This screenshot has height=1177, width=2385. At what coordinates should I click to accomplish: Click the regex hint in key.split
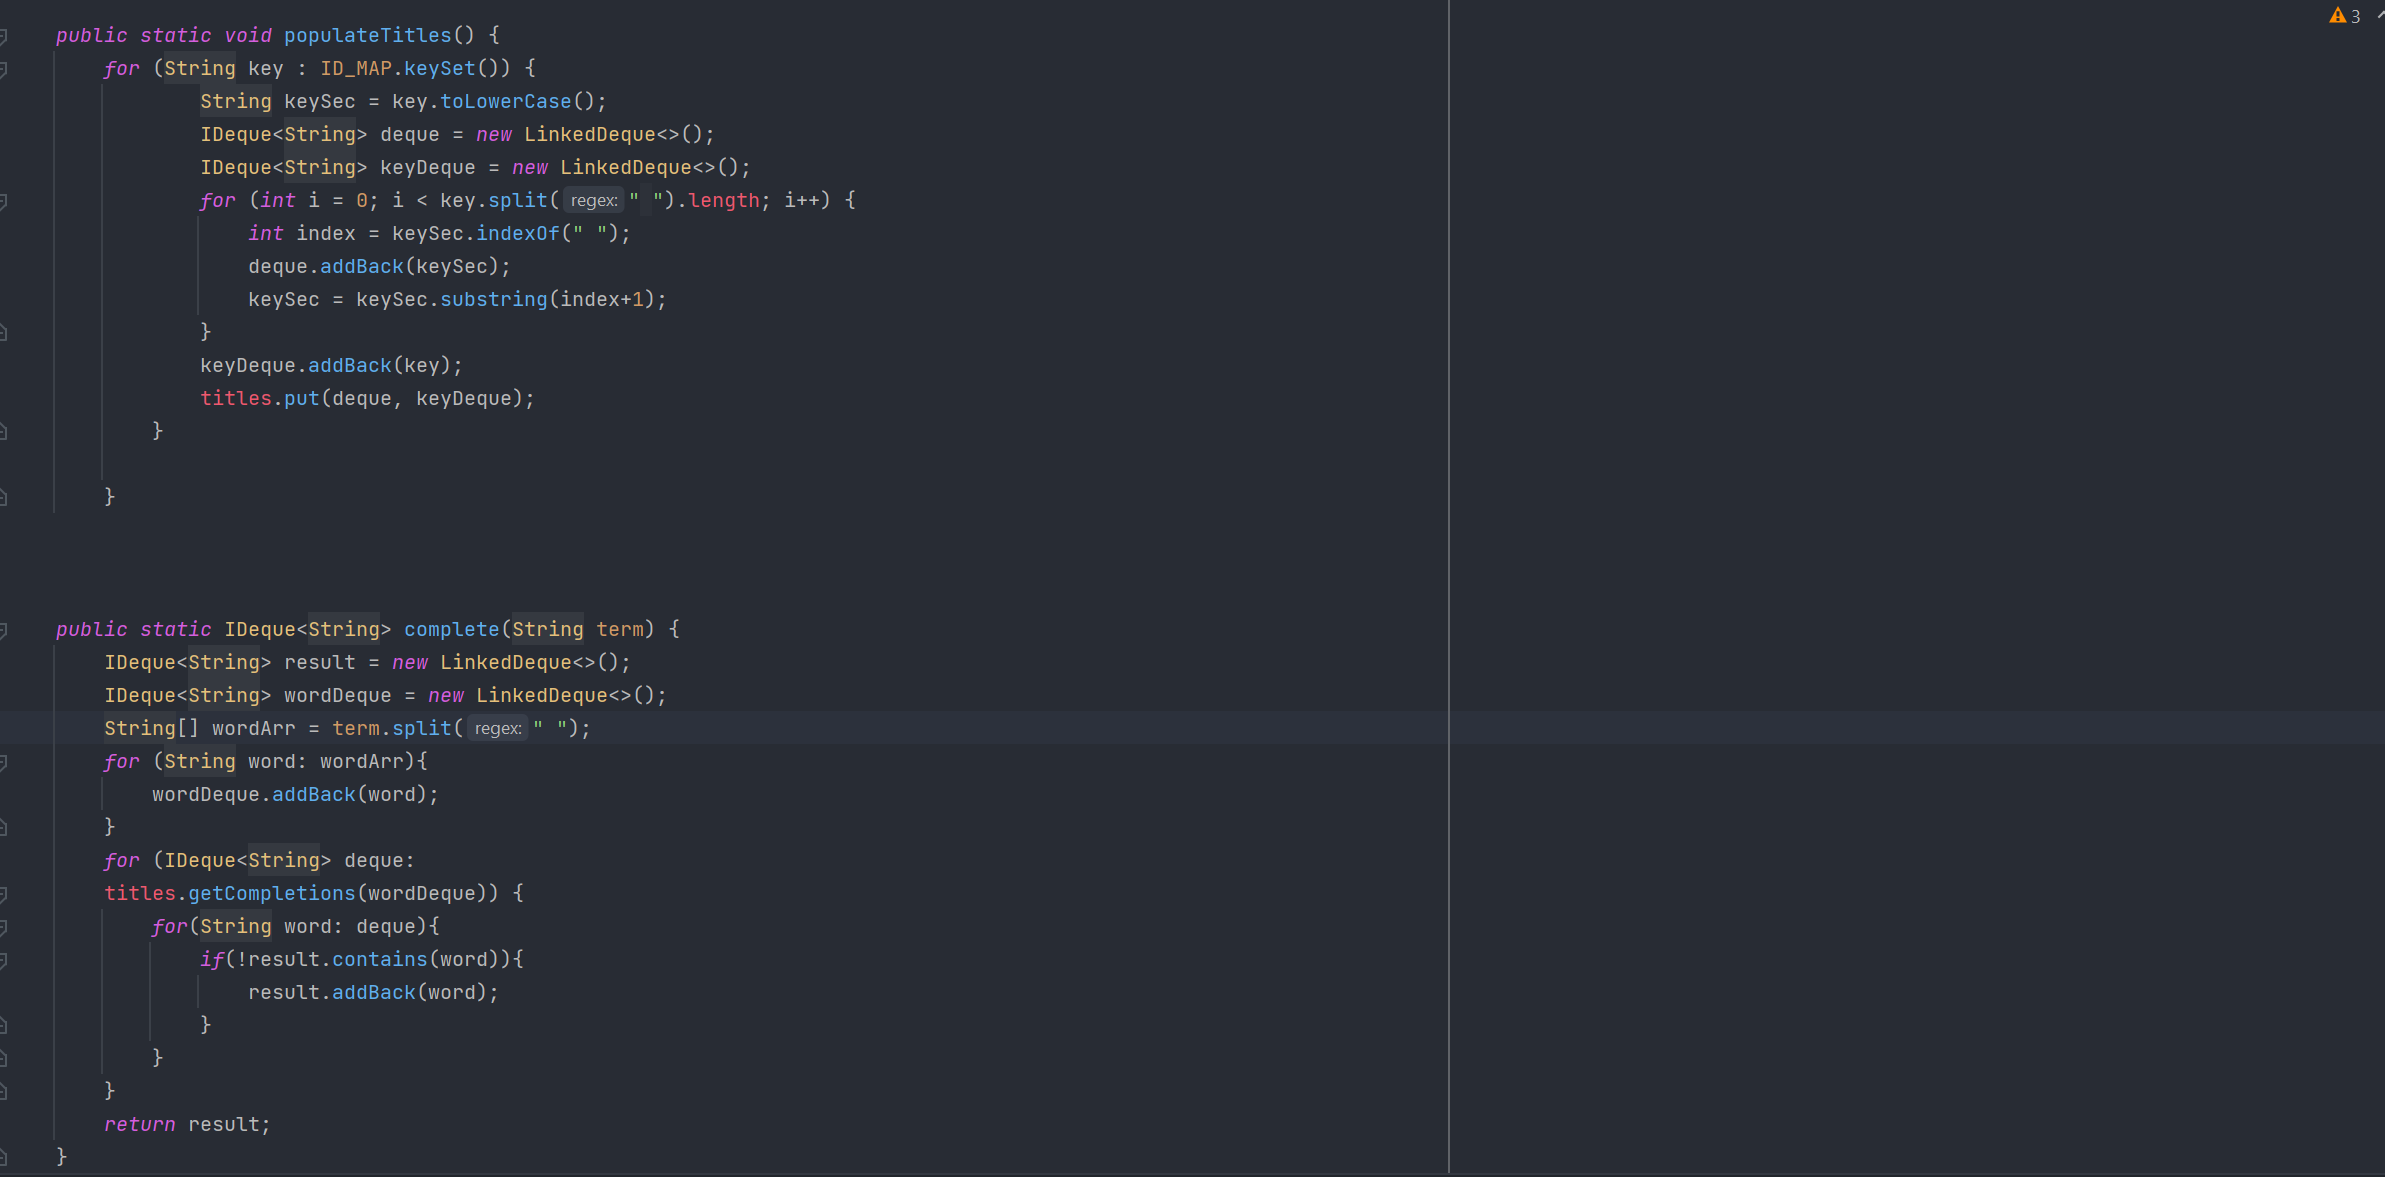tap(594, 201)
